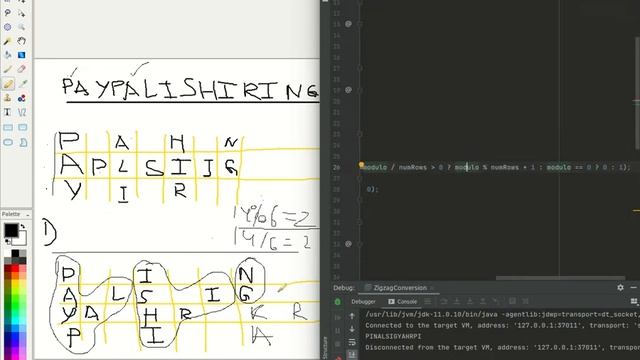Image resolution: width=640 pixels, height=360 pixels.
Task: Select the Rounded Rectangle shape tool
Action: tap(22, 127)
